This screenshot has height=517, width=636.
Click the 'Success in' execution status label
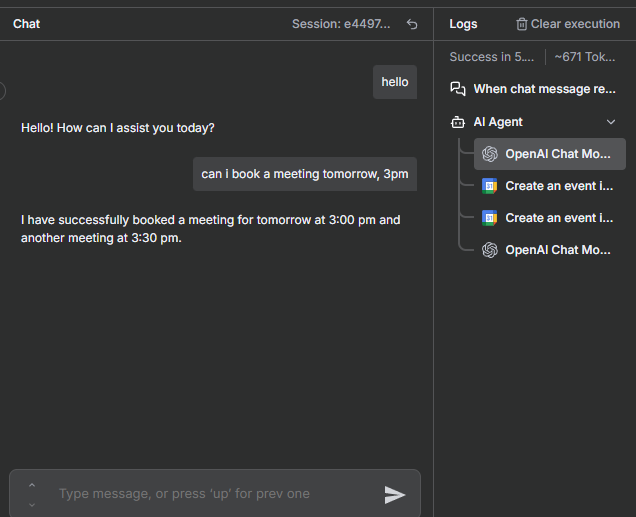pos(492,57)
